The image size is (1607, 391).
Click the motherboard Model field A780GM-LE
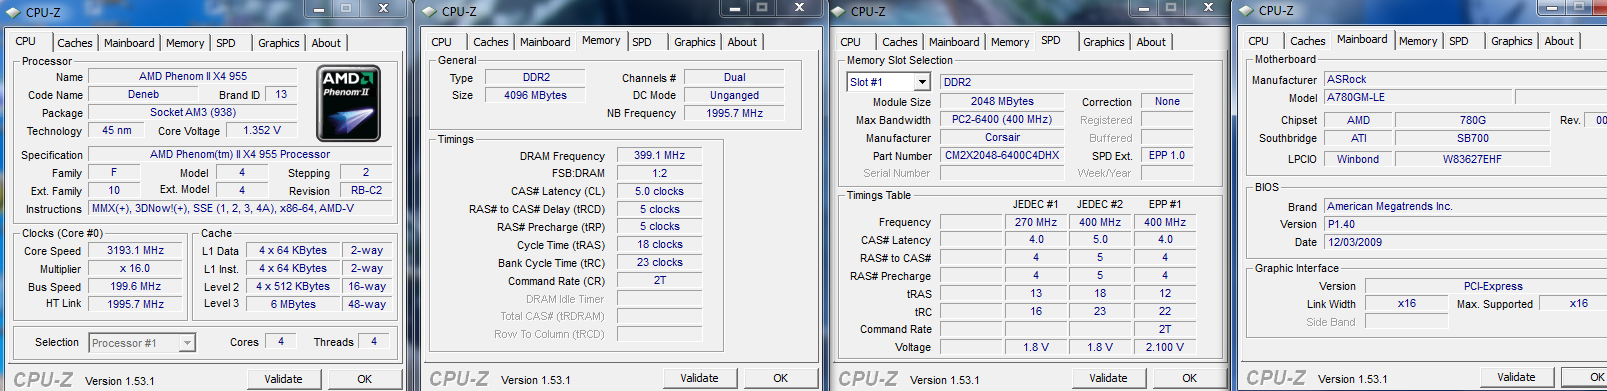pyautogui.click(x=1418, y=97)
